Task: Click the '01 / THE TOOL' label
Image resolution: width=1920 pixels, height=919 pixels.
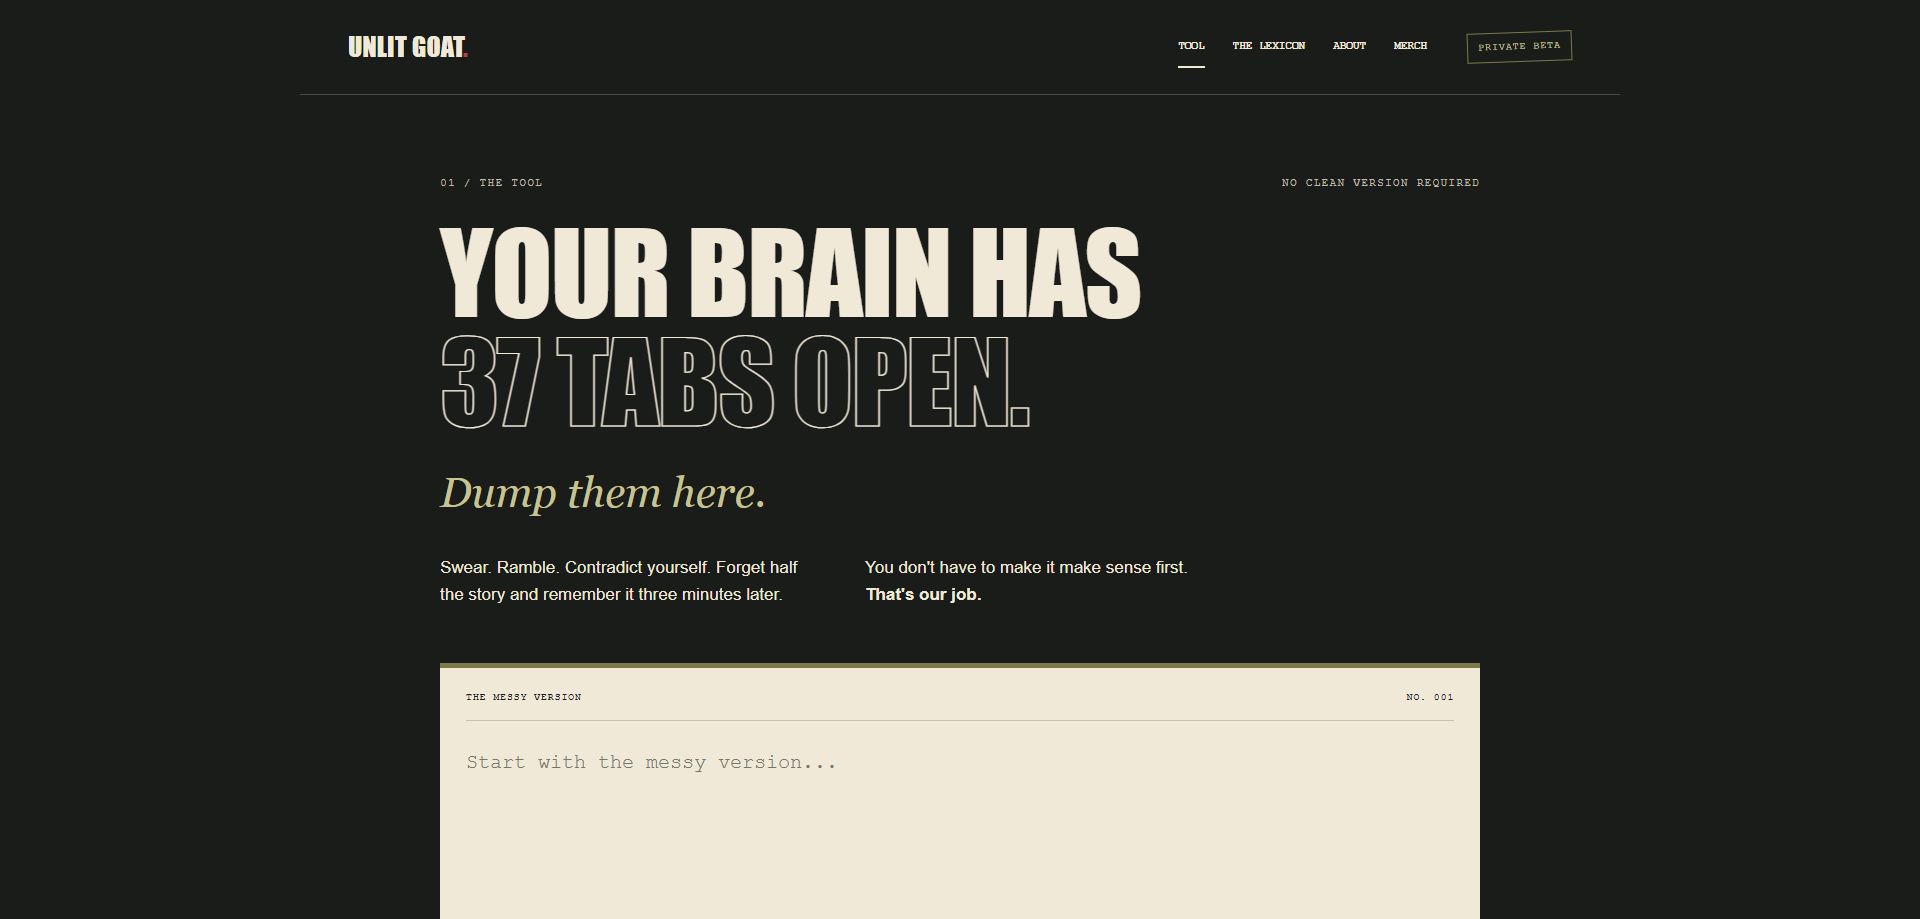Action: click(x=491, y=183)
